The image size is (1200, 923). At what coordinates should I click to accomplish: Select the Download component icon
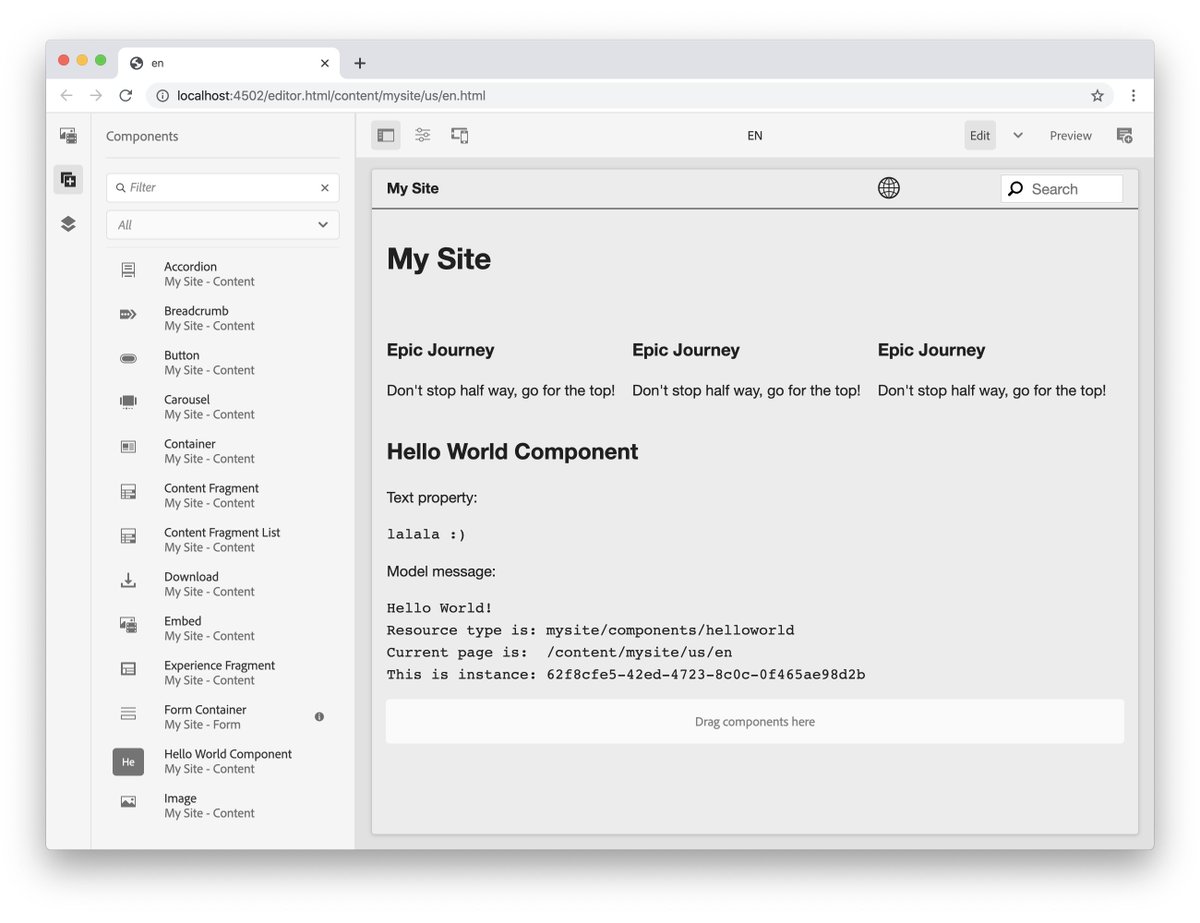pyautogui.click(x=128, y=580)
